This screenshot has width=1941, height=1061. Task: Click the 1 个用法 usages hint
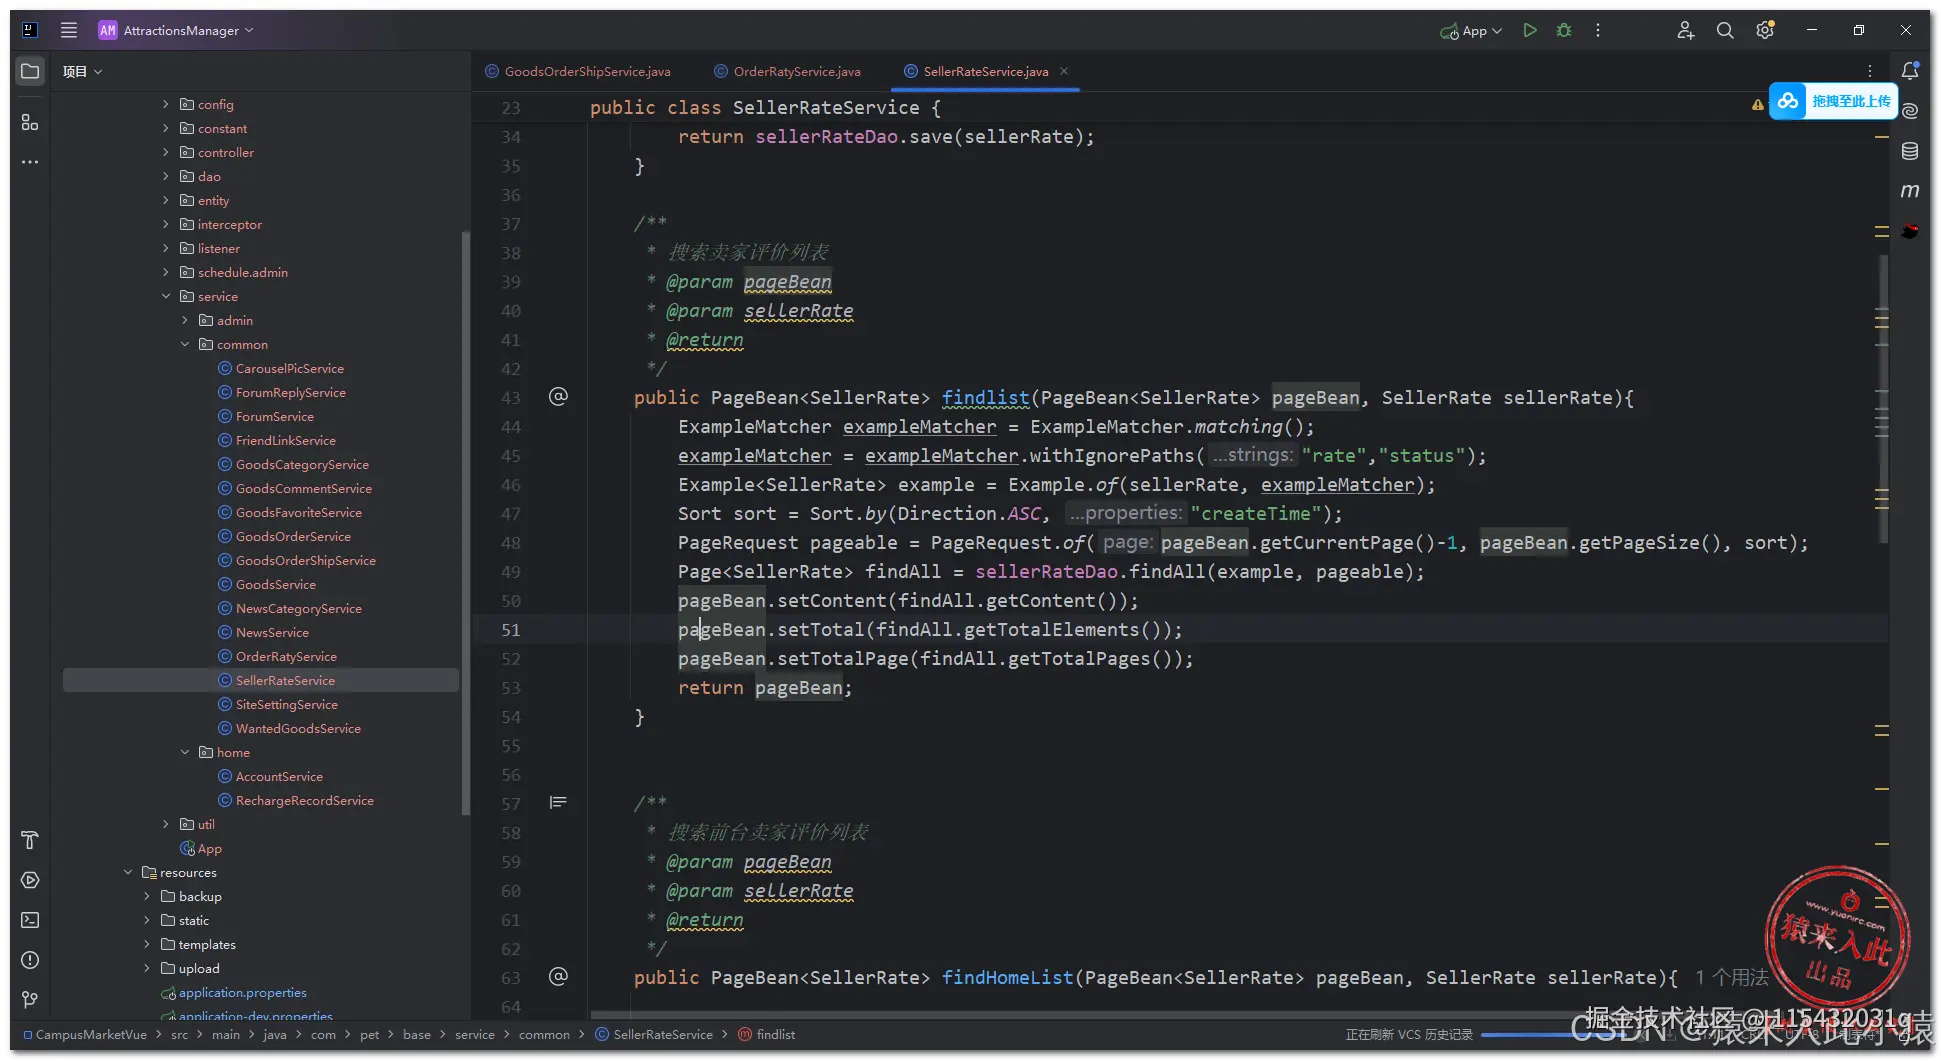point(1731,977)
